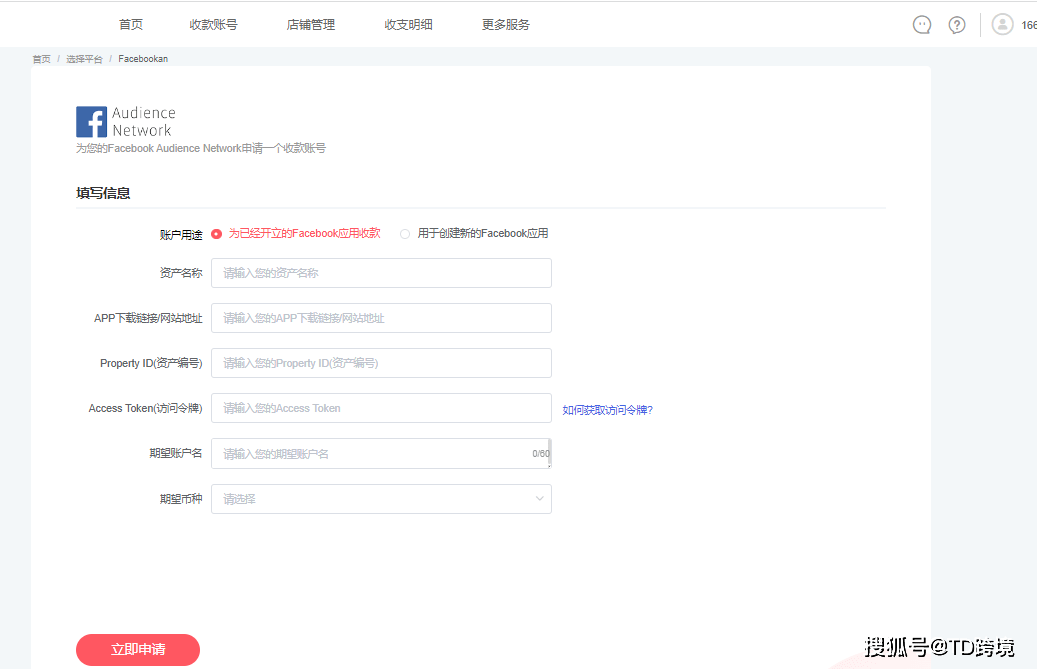Image resolution: width=1037 pixels, height=669 pixels.
Task: Click the 选择平台 breadcrumb link
Action: coord(84,59)
